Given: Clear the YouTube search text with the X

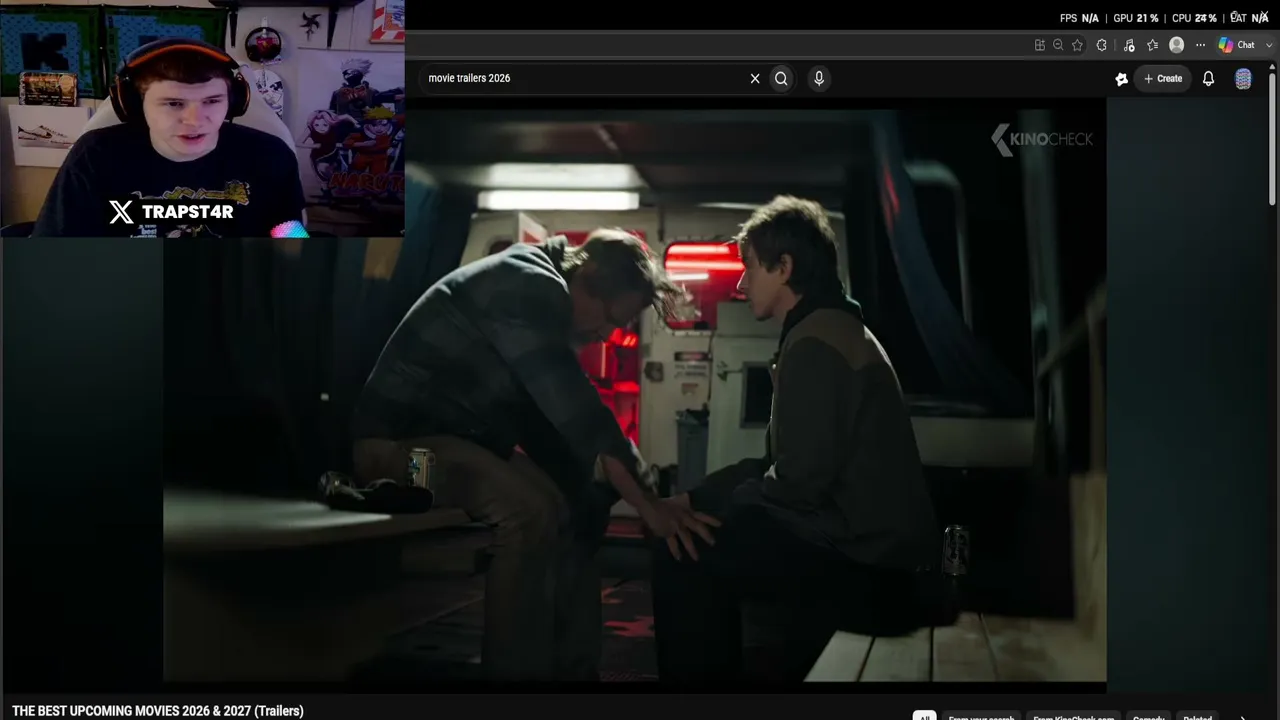Looking at the screenshot, I should tap(755, 78).
